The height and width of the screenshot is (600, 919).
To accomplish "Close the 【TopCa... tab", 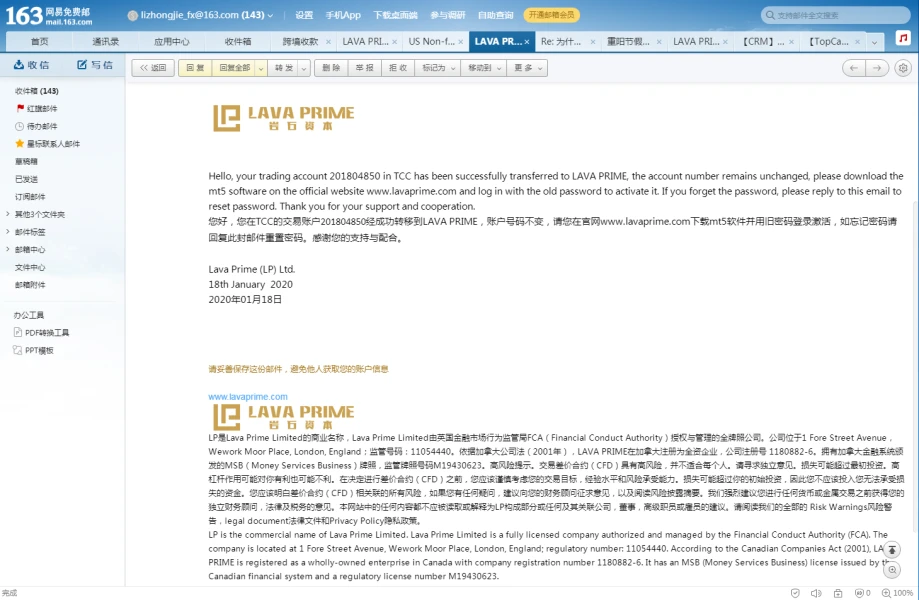I will click(857, 42).
